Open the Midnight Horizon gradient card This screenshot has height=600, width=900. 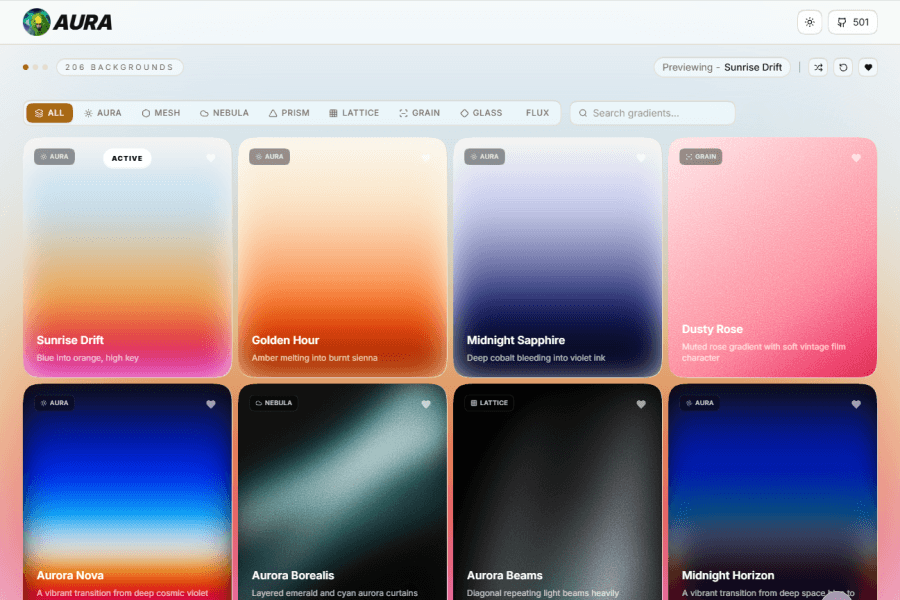(x=773, y=492)
